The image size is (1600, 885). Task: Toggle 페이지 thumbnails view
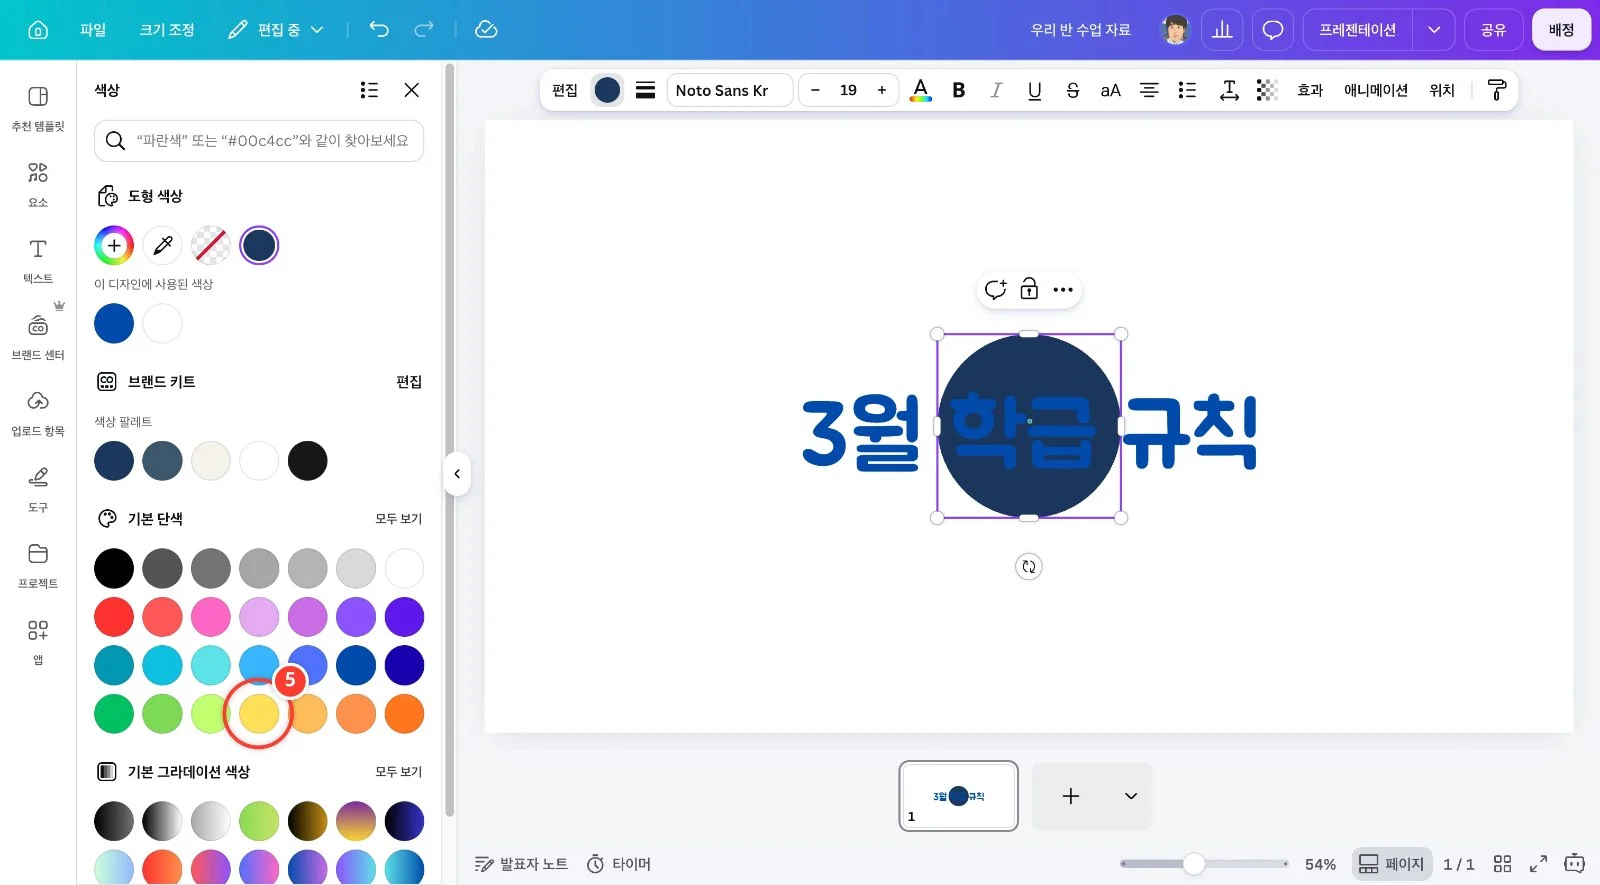click(x=1391, y=864)
